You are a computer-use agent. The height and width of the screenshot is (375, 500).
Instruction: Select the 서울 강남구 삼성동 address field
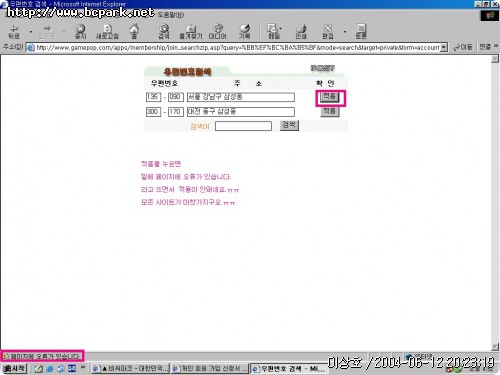[241, 97]
